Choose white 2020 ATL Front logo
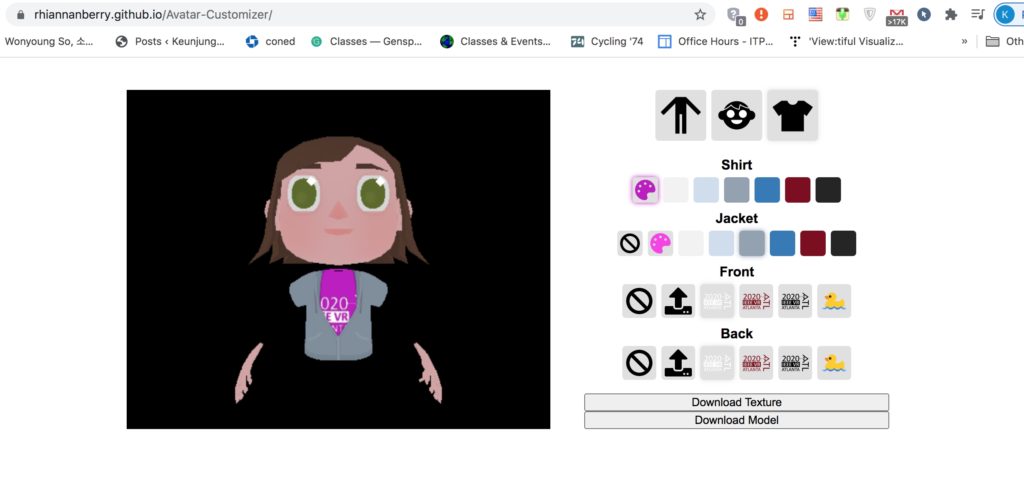This screenshot has width=1024, height=485. (717, 301)
